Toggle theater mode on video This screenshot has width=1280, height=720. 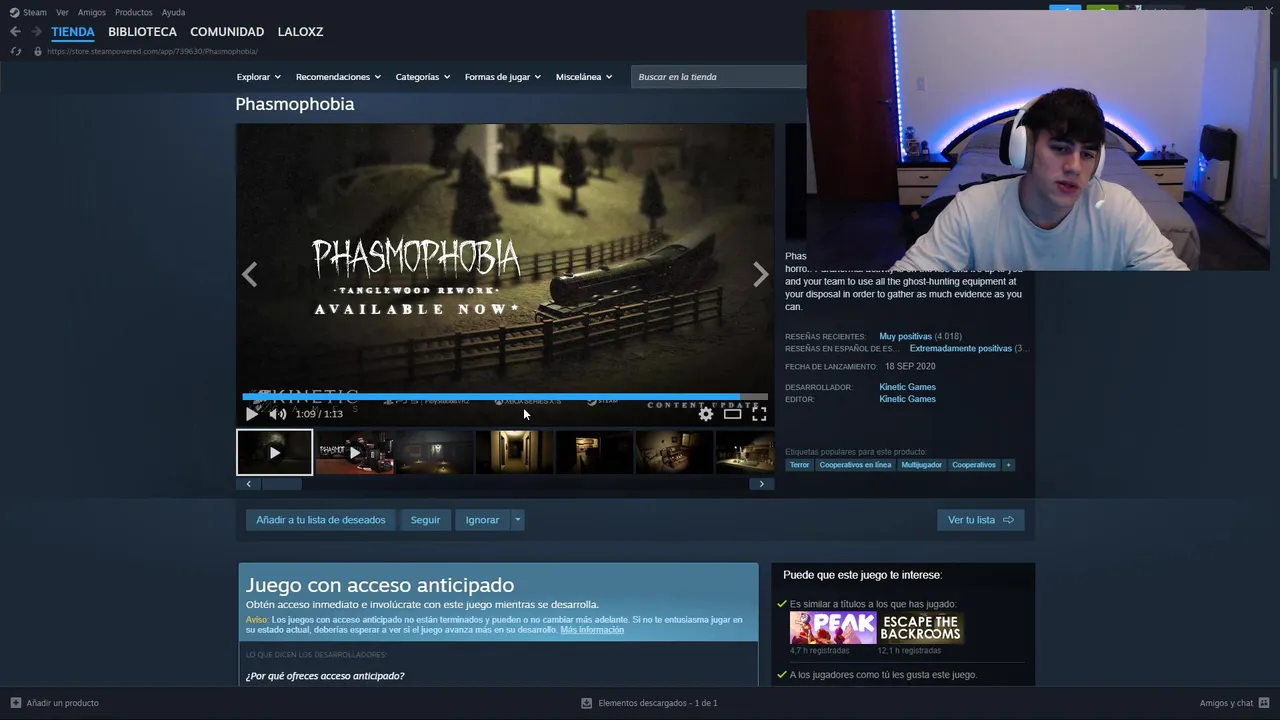coord(733,414)
